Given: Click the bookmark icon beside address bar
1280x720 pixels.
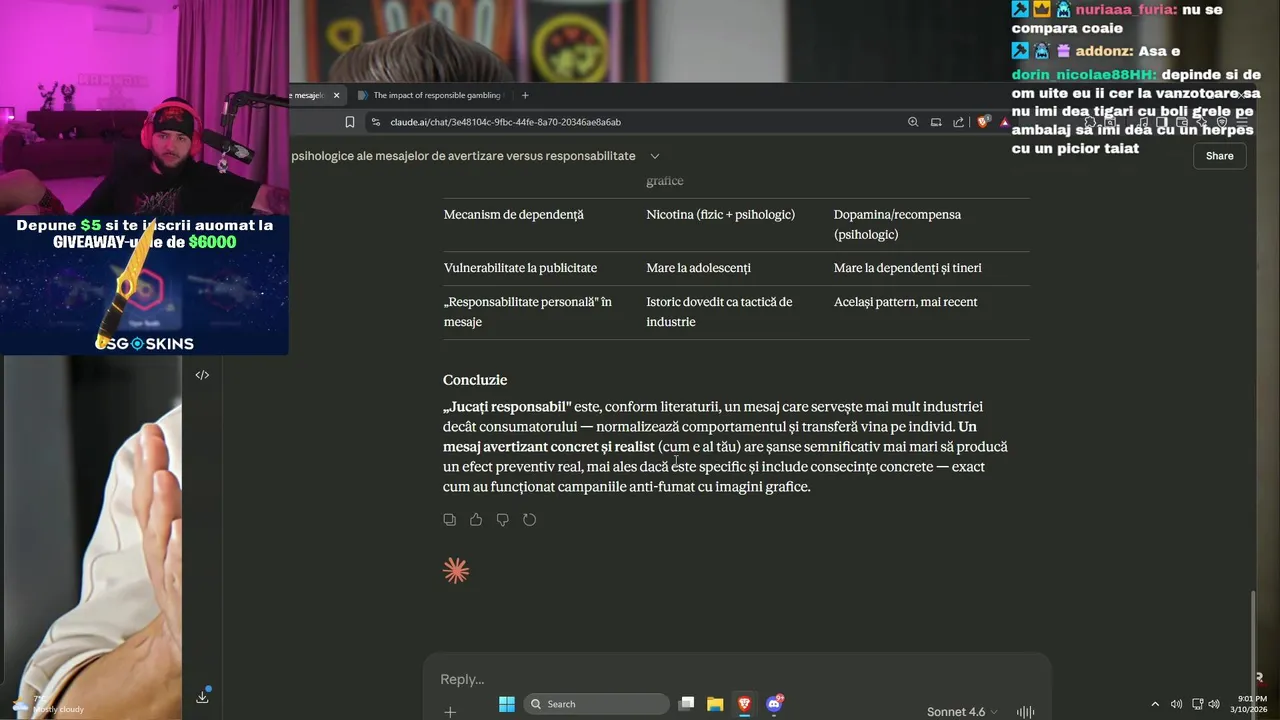Looking at the screenshot, I should point(350,122).
